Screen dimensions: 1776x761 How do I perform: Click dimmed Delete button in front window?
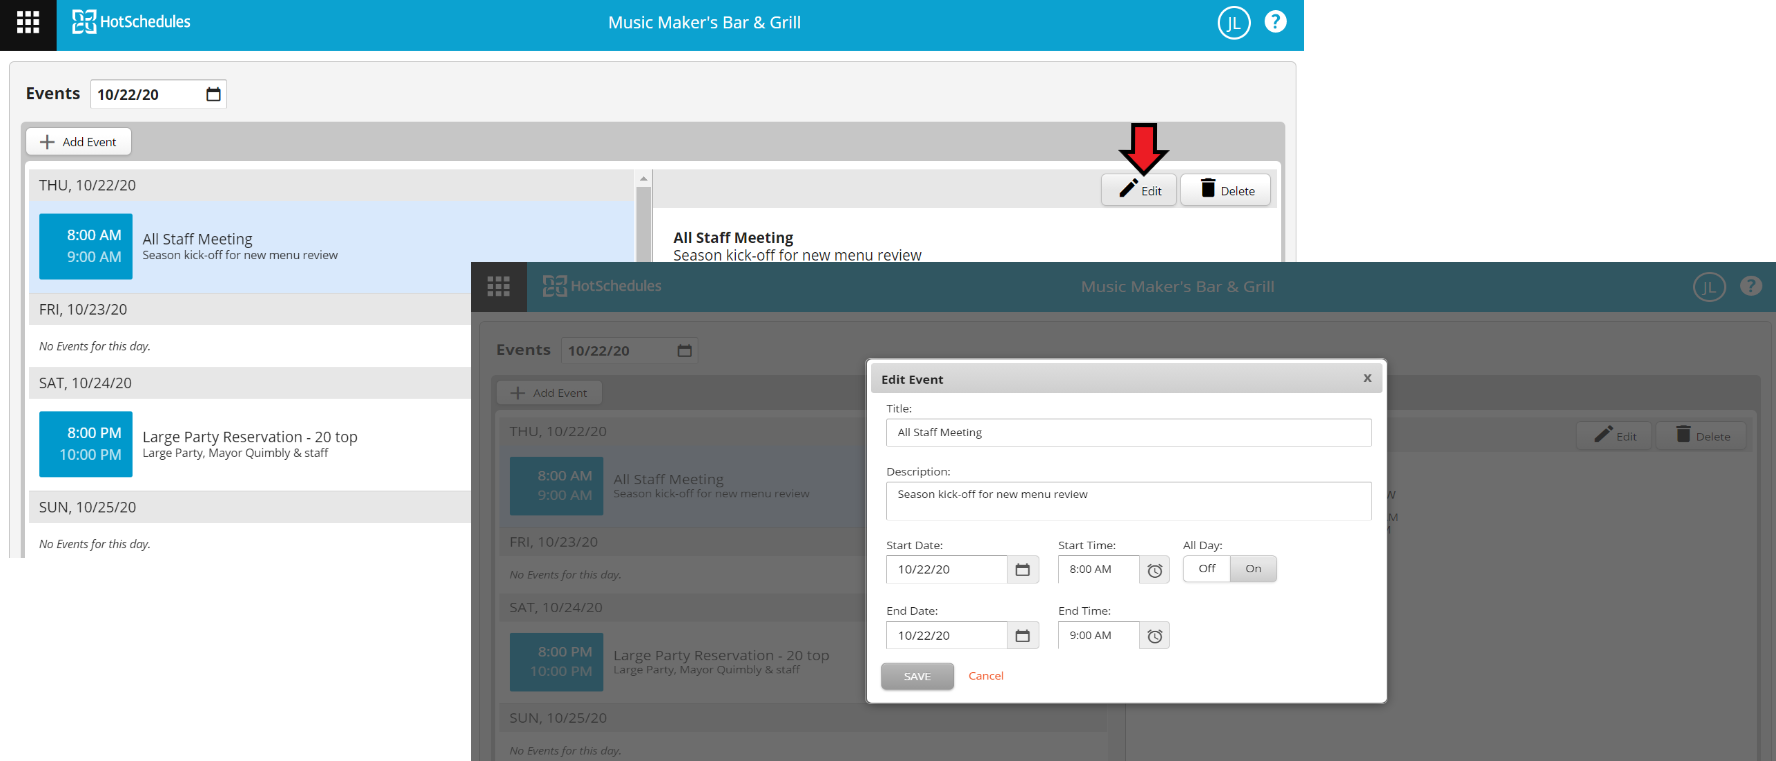point(1701,435)
